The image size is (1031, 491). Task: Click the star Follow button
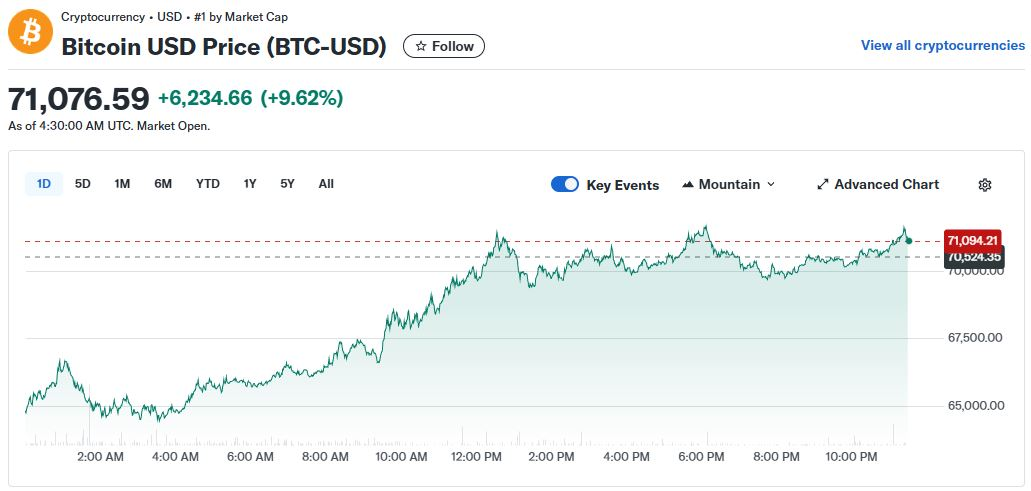click(444, 46)
